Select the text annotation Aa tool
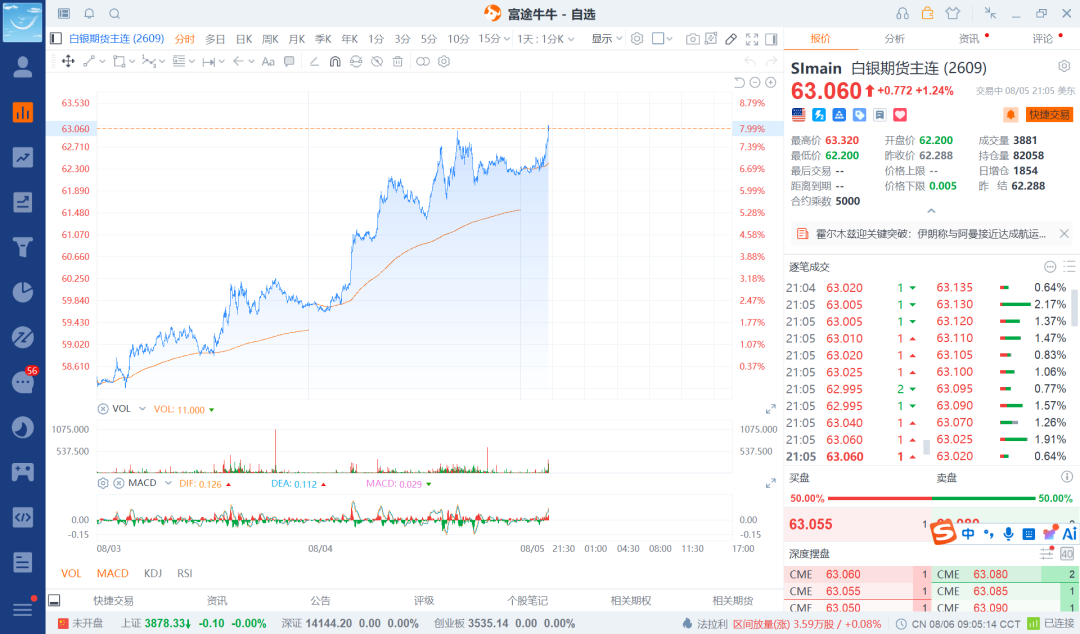The image size is (1080, 634). [268, 61]
